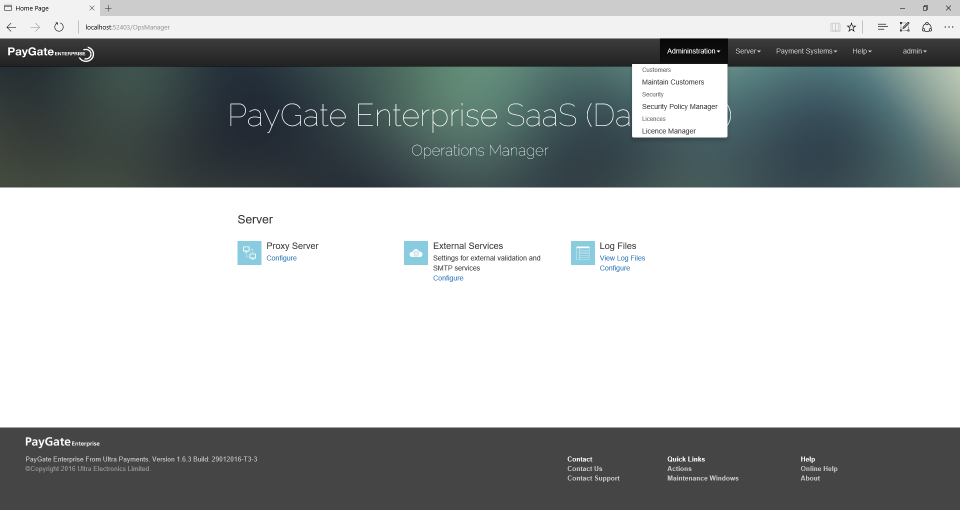Screen dimensions: 960x520
Task: Open reading view in browser
Action: tap(834, 27)
